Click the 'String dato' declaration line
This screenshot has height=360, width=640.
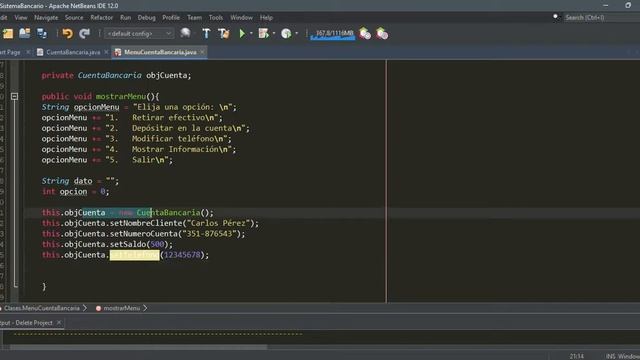click(x=80, y=181)
